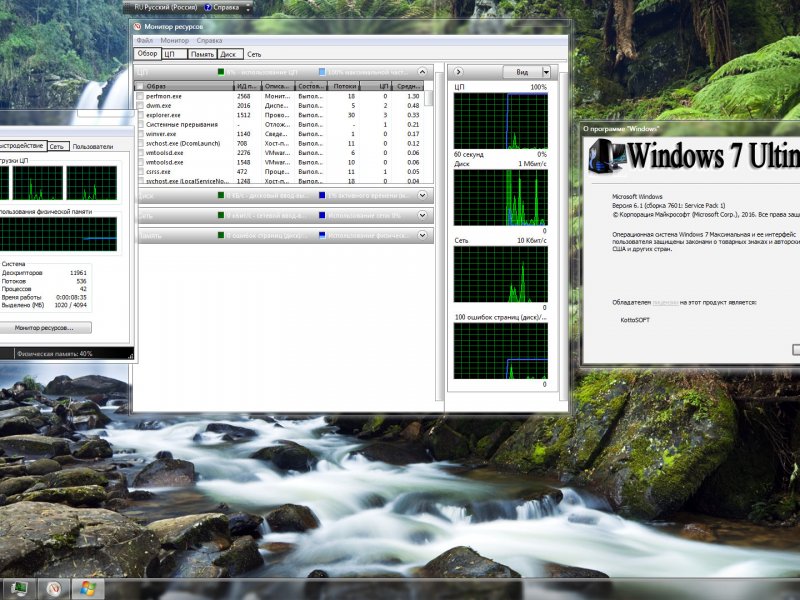The image size is (800, 600).
Task: Click the Дескрипторов value 11961 in Task Manager
Action: [x=78, y=273]
